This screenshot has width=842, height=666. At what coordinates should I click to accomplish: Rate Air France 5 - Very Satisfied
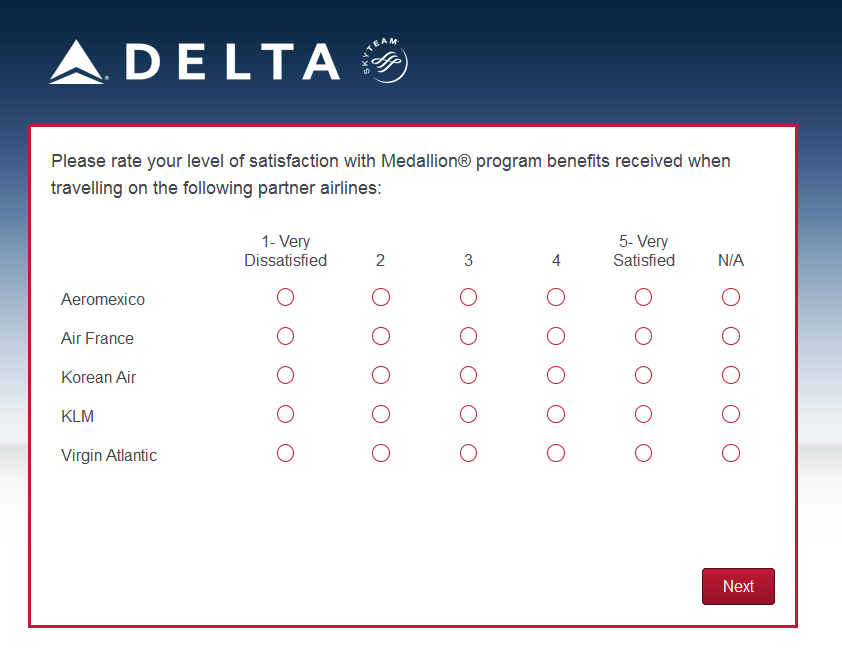point(643,336)
